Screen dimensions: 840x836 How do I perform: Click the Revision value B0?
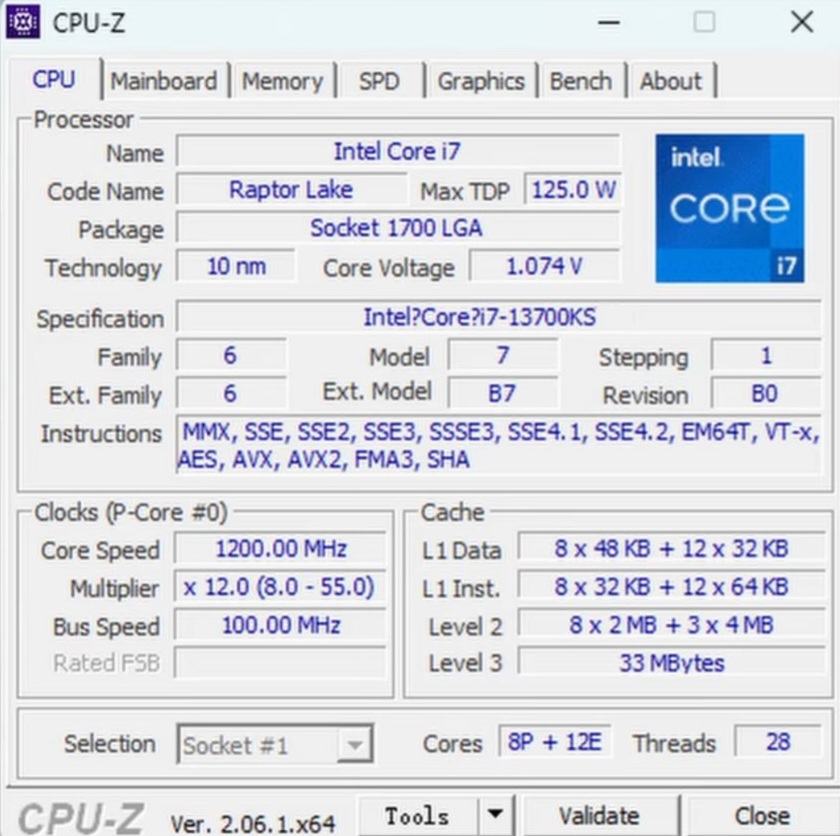(766, 394)
